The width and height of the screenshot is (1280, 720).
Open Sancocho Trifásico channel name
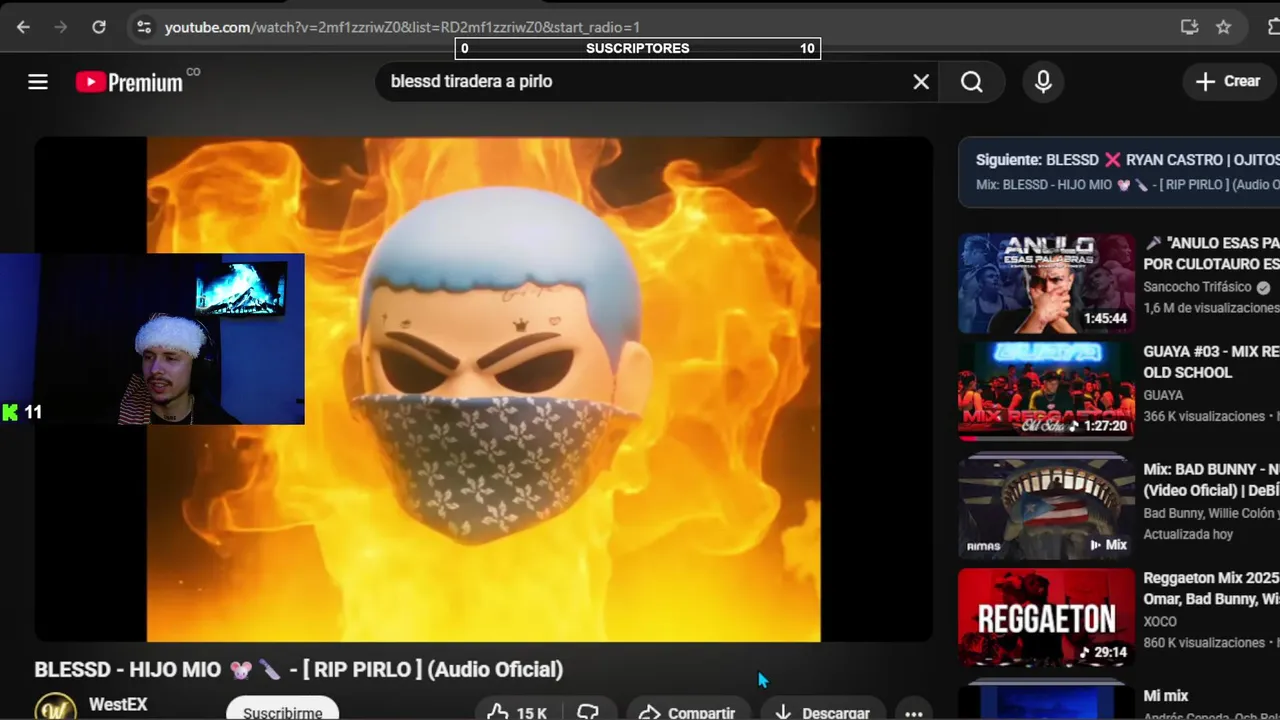point(1199,287)
